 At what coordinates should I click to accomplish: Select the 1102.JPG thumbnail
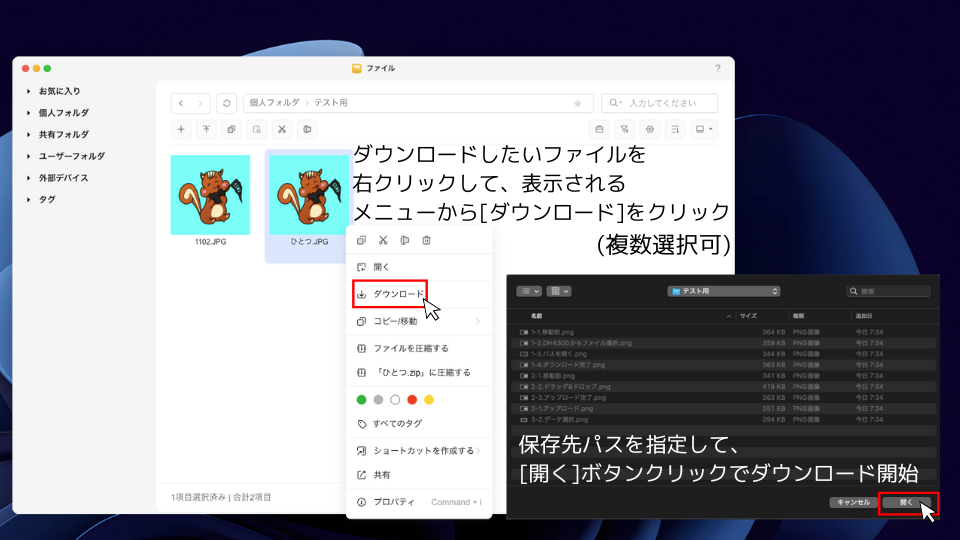[210, 195]
